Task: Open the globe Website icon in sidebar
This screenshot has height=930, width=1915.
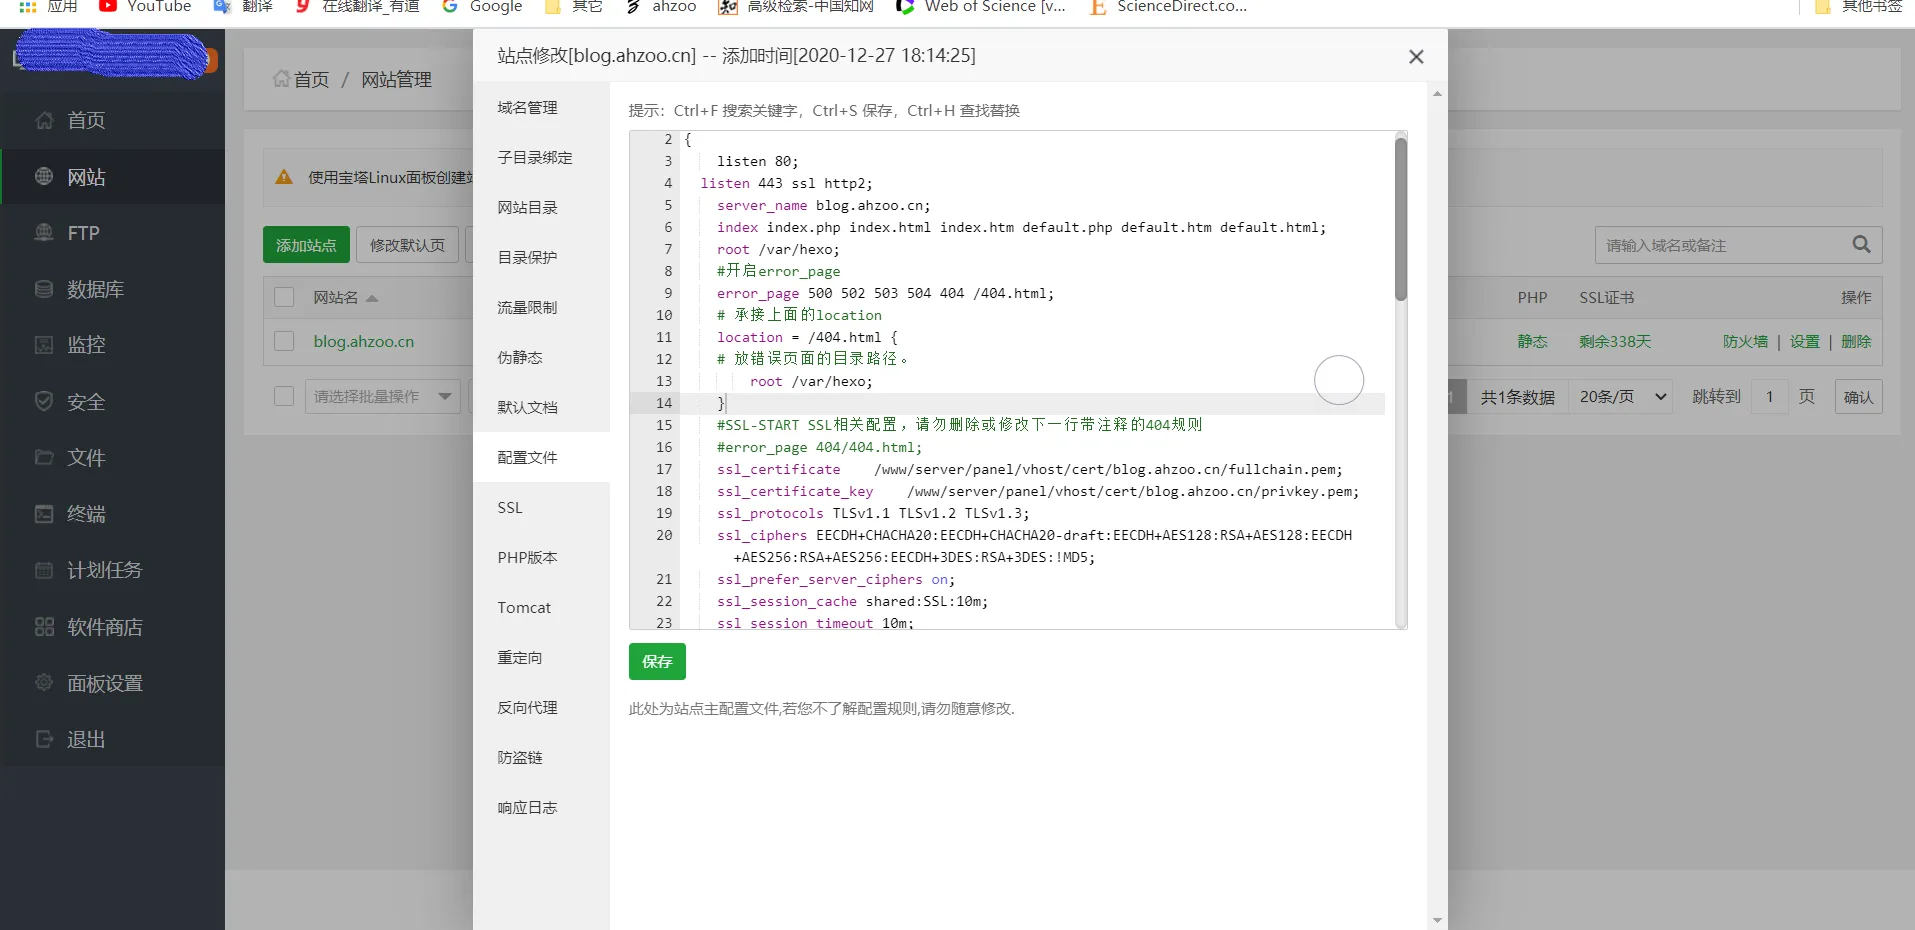Action: [44, 177]
